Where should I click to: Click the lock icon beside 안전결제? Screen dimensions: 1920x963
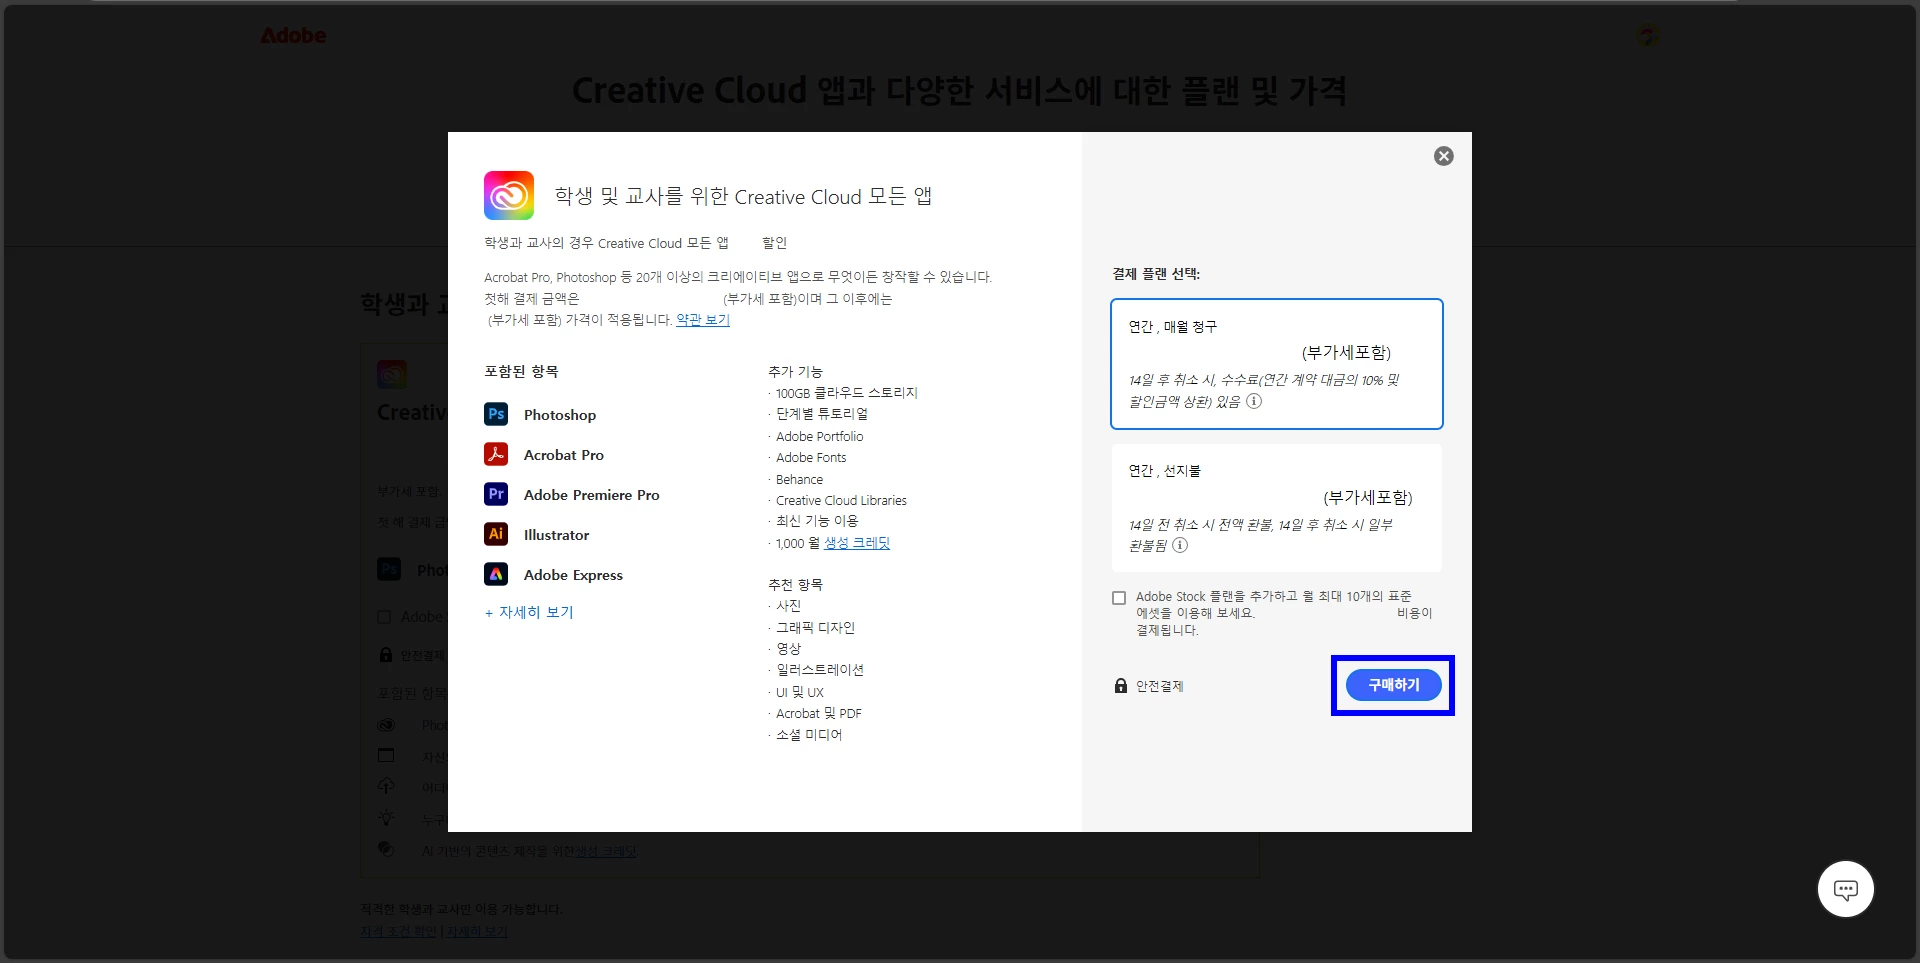tap(1121, 686)
